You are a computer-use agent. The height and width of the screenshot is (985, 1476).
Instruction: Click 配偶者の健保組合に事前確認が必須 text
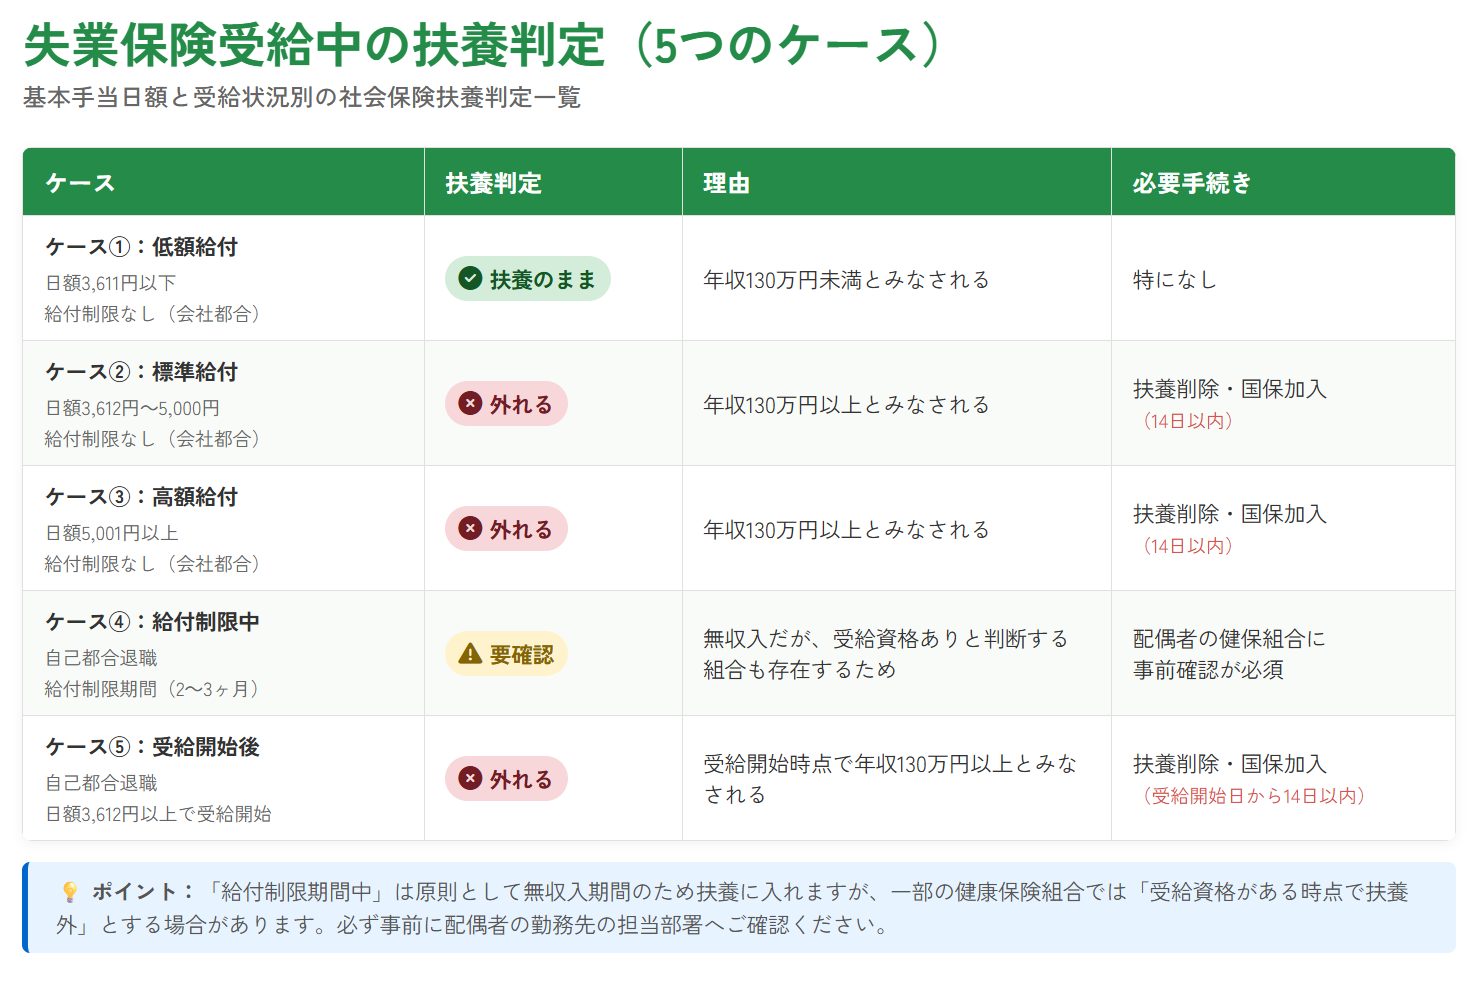tap(1228, 654)
